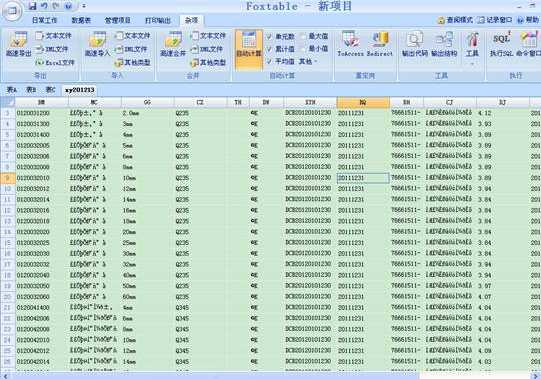Click the select-all corner of the grid
This screenshot has width=541, height=379.
(x=8, y=102)
